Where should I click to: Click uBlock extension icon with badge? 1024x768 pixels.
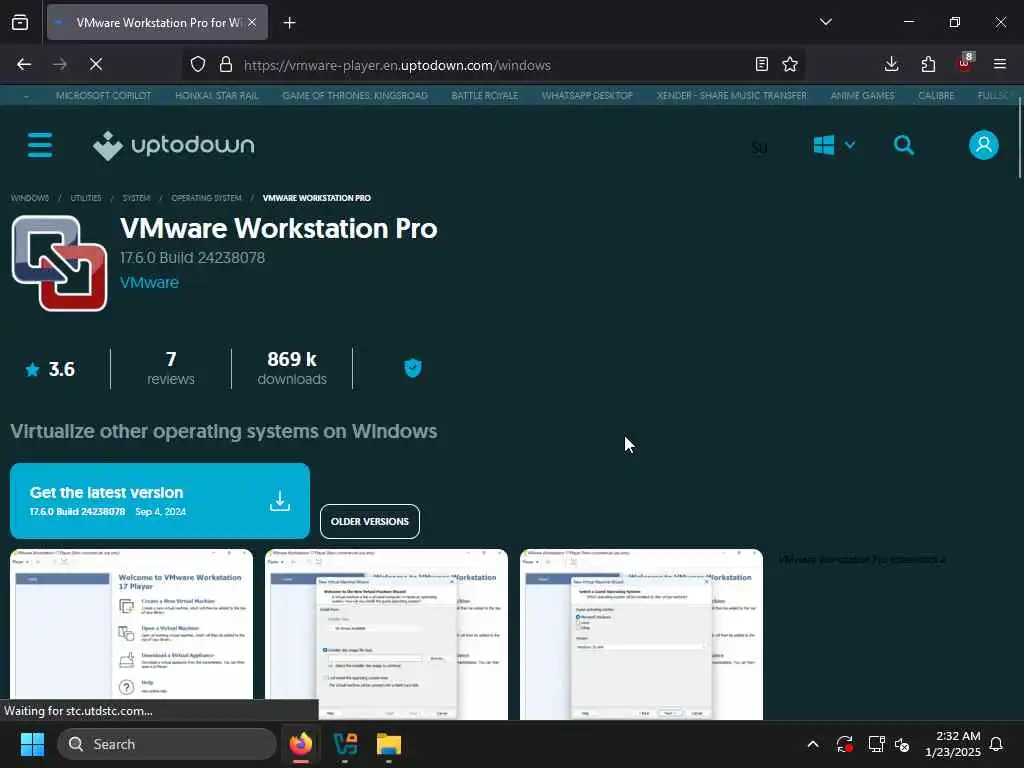pyautogui.click(x=965, y=63)
